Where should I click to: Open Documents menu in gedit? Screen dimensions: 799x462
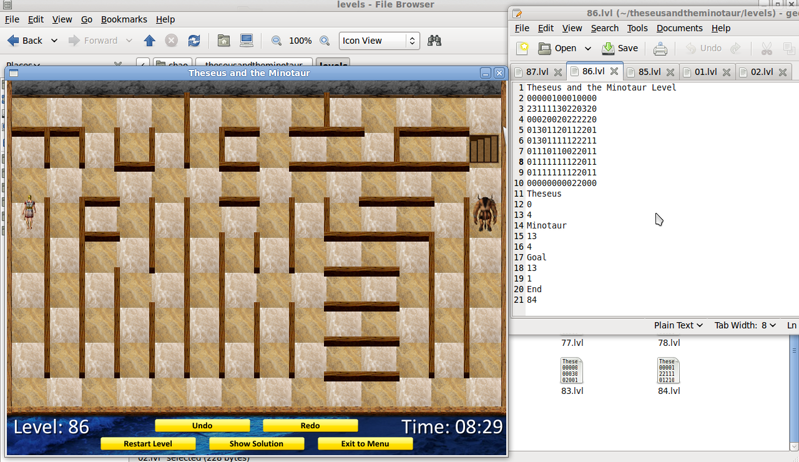(x=679, y=28)
